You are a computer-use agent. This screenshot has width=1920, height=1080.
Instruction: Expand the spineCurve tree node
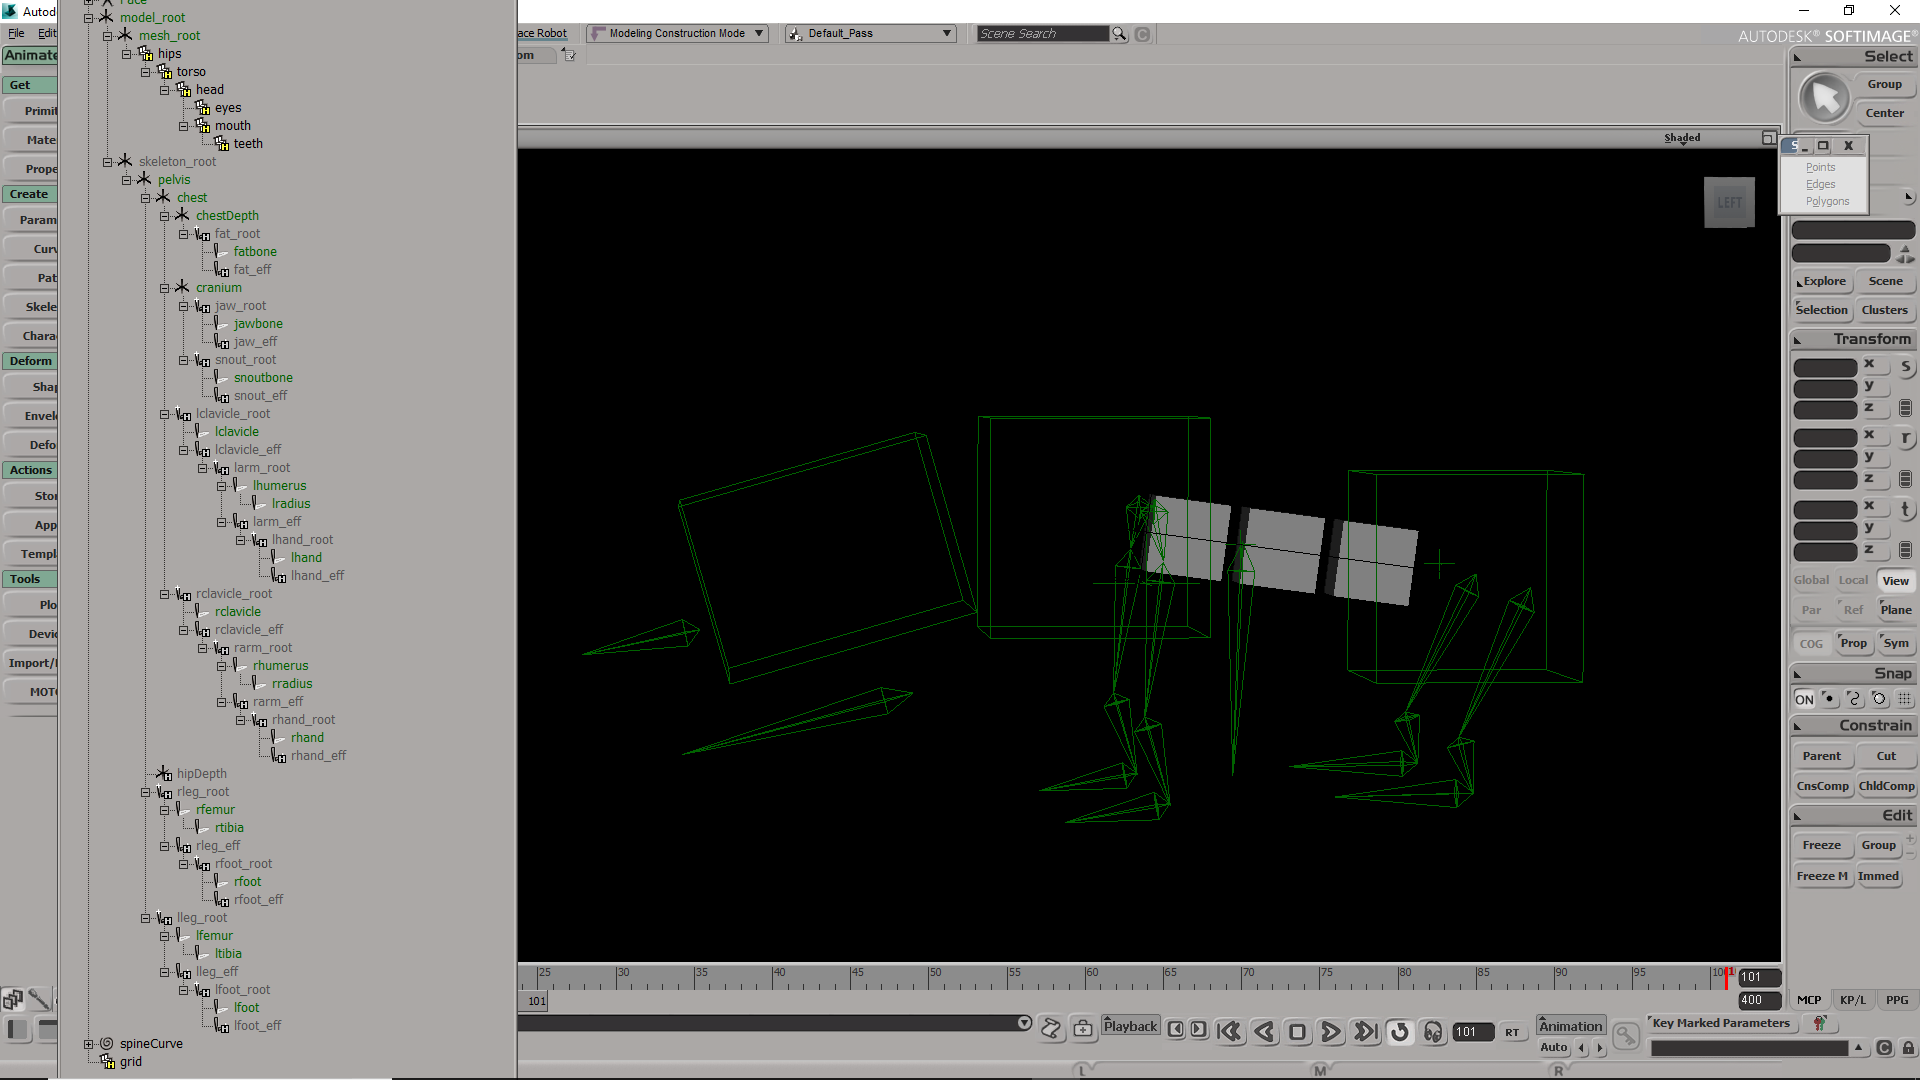tap(88, 1044)
